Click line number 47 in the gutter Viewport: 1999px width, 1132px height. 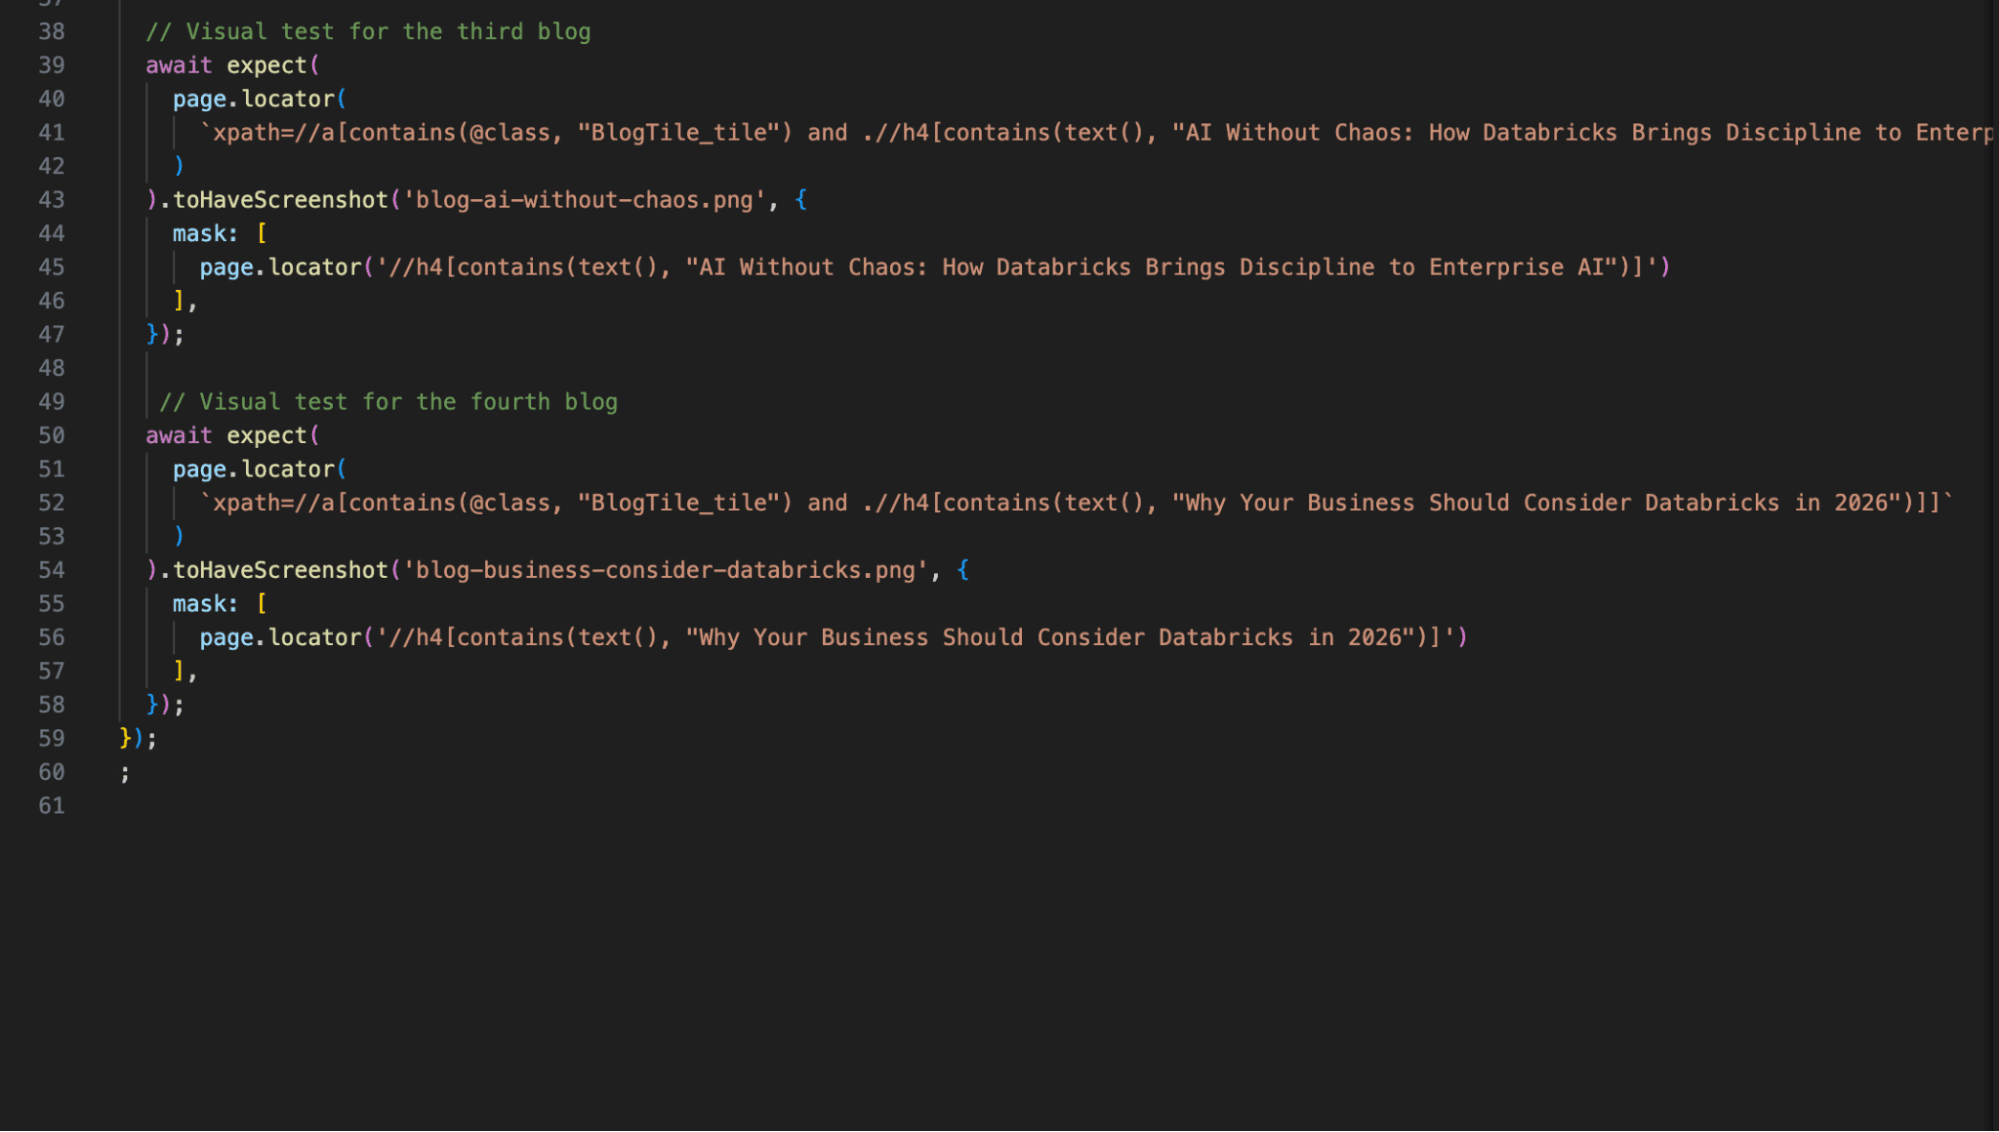[52, 335]
